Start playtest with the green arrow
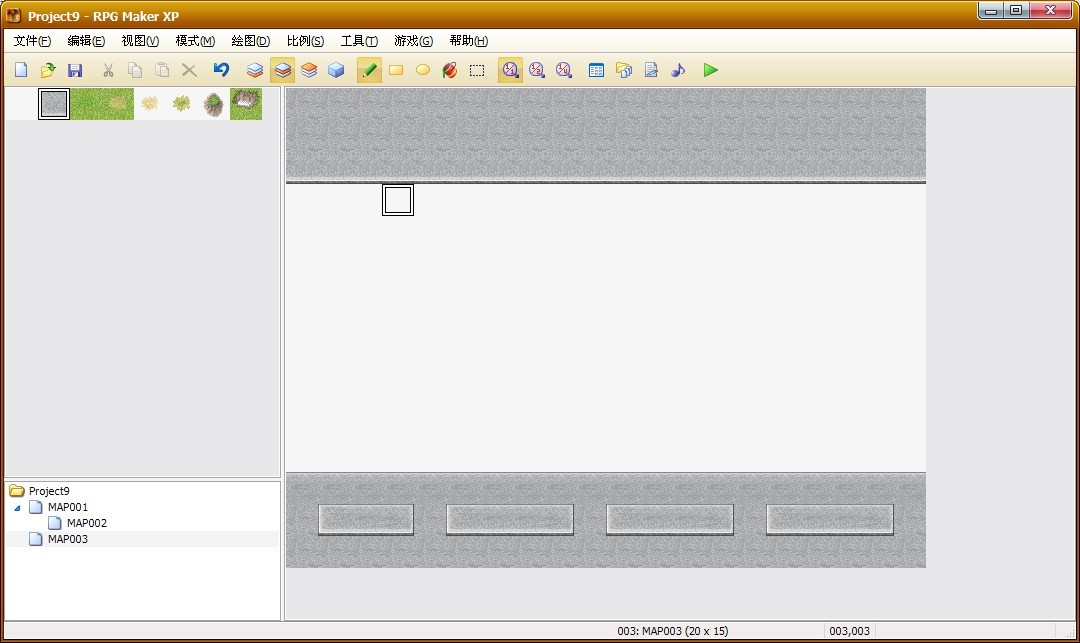The width and height of the screenshot is (1080, 643). [x=711, y=70]
